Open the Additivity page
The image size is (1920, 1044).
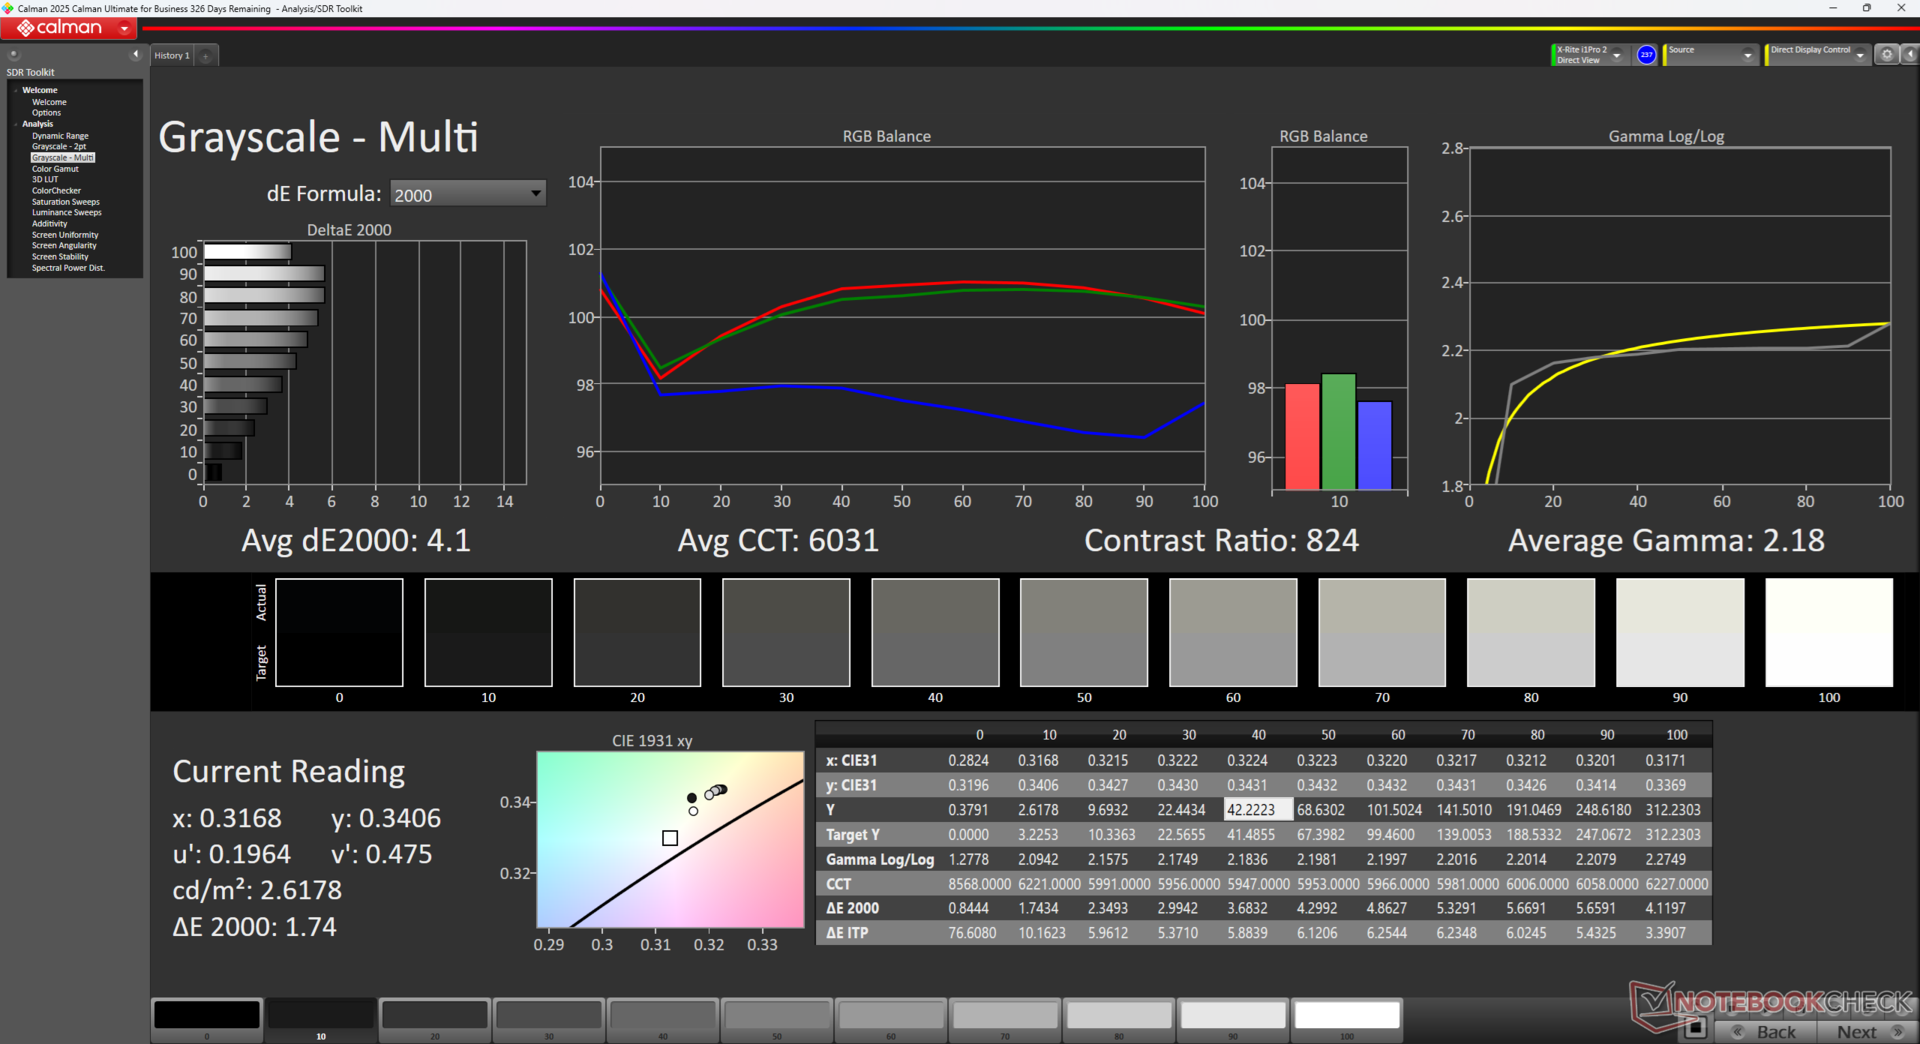(49, 224)
